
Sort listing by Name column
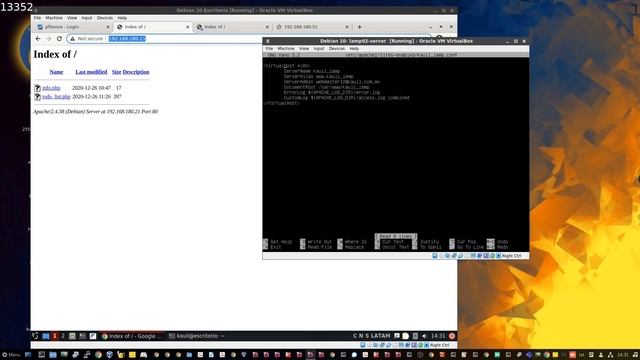coord(56,72)
